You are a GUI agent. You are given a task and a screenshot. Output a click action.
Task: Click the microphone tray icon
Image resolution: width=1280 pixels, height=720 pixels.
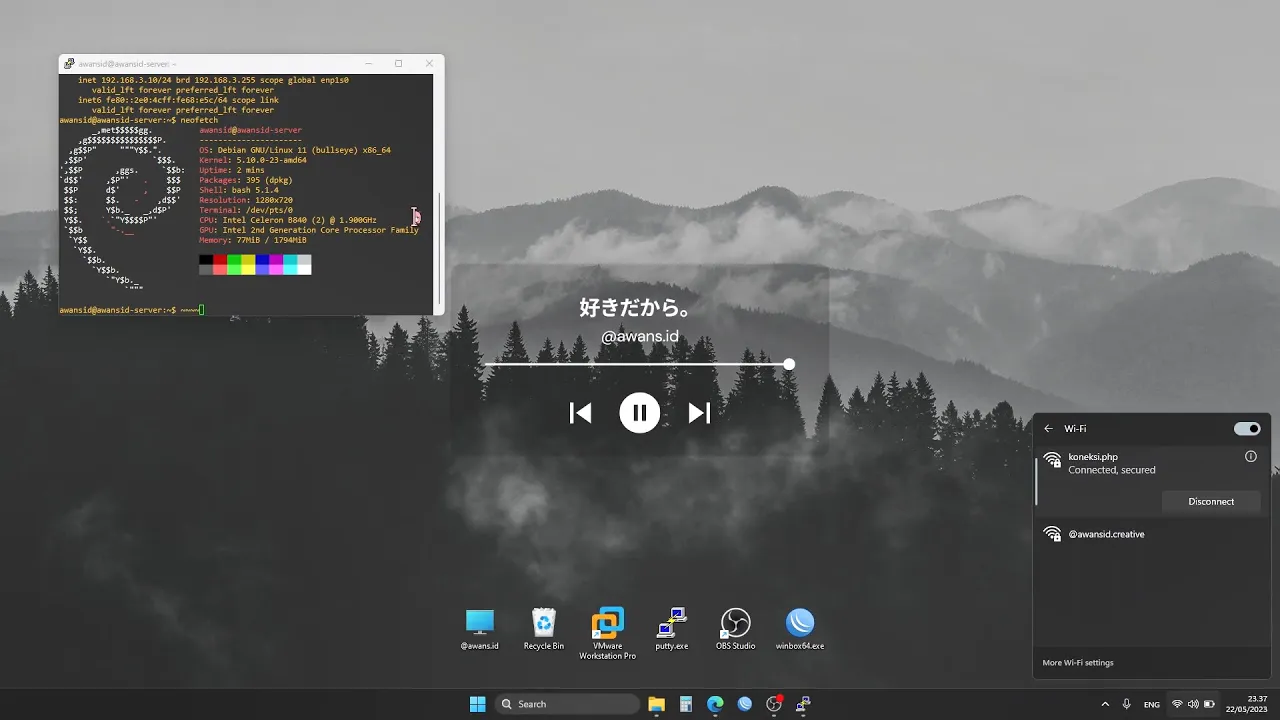pyautogui.click(x=1127, y=704)
